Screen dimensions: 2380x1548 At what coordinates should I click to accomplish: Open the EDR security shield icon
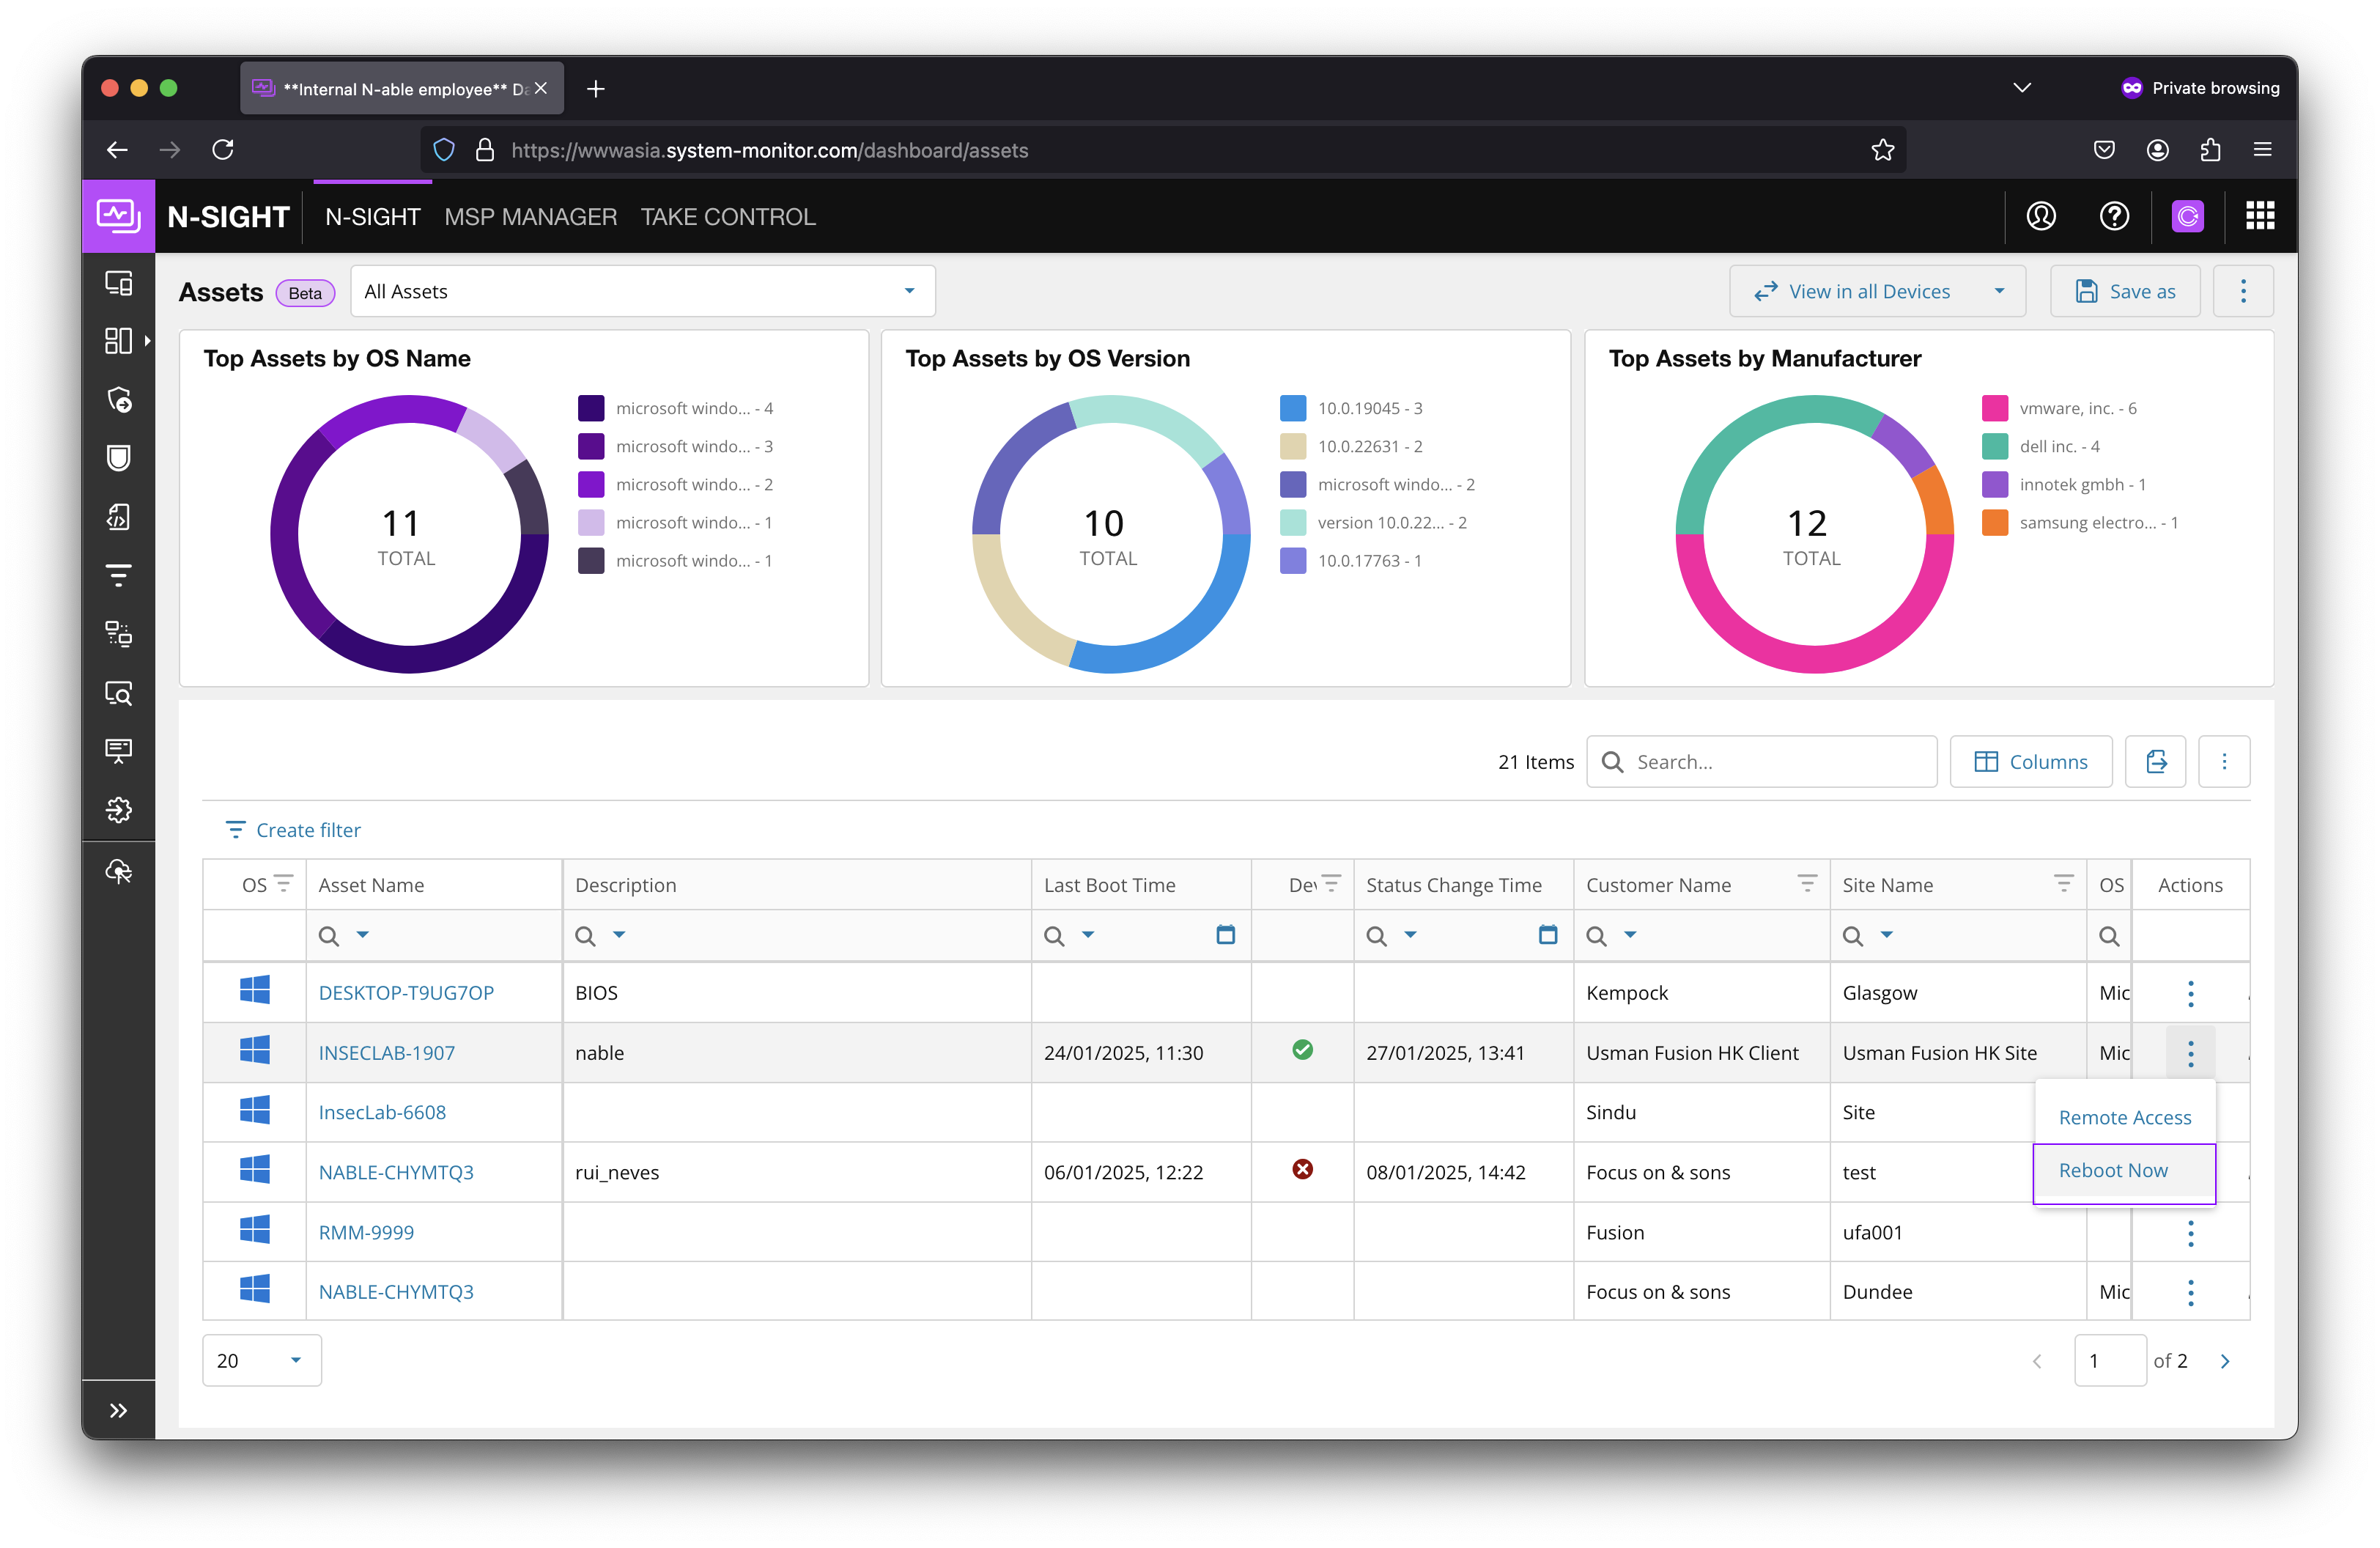point(119,458)
